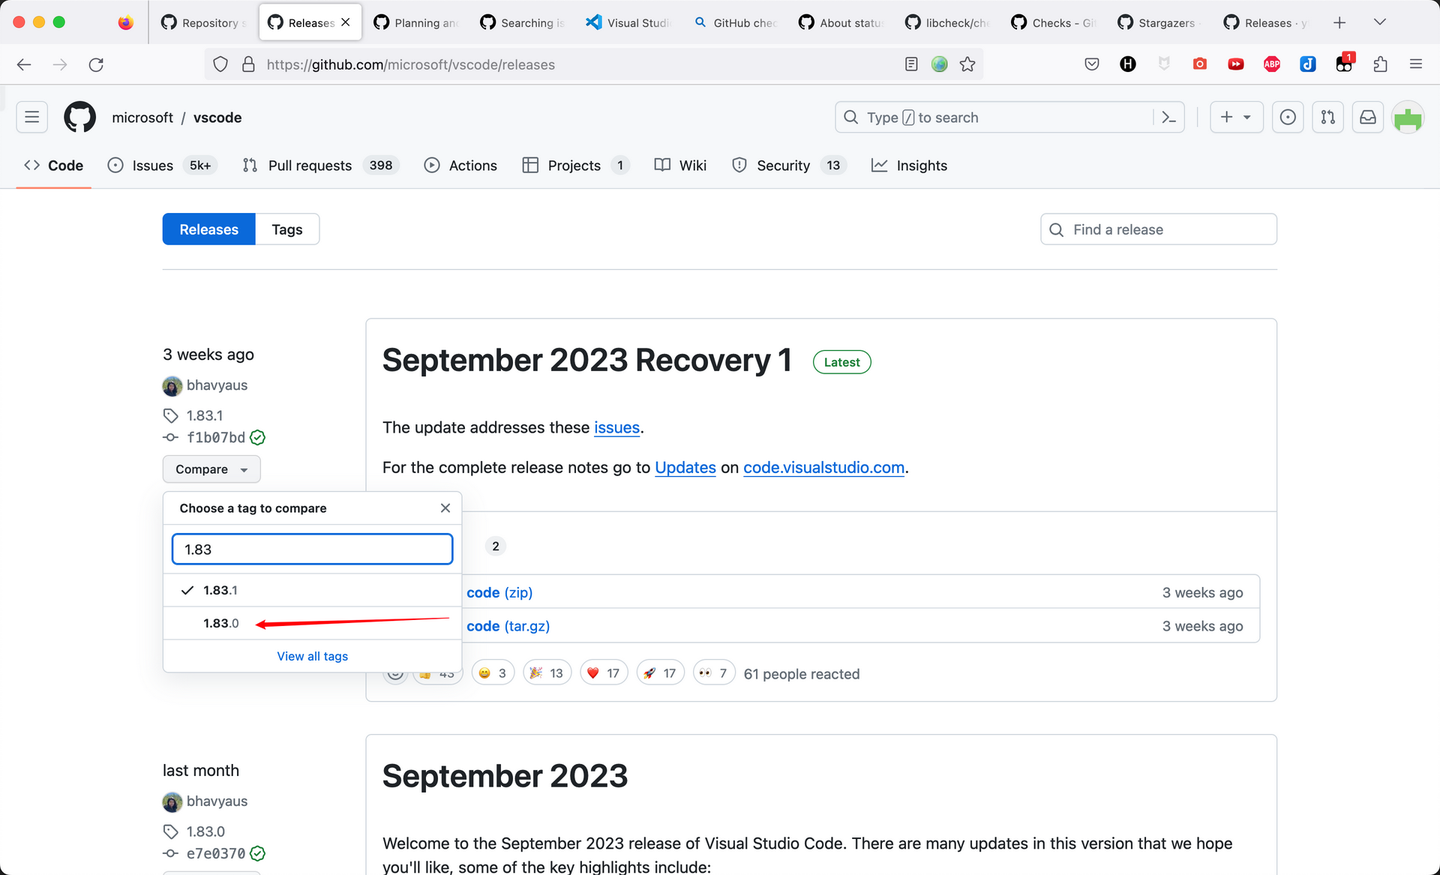Open the View all tags link
Screen dimensions: 1440x875
(312, 656)
